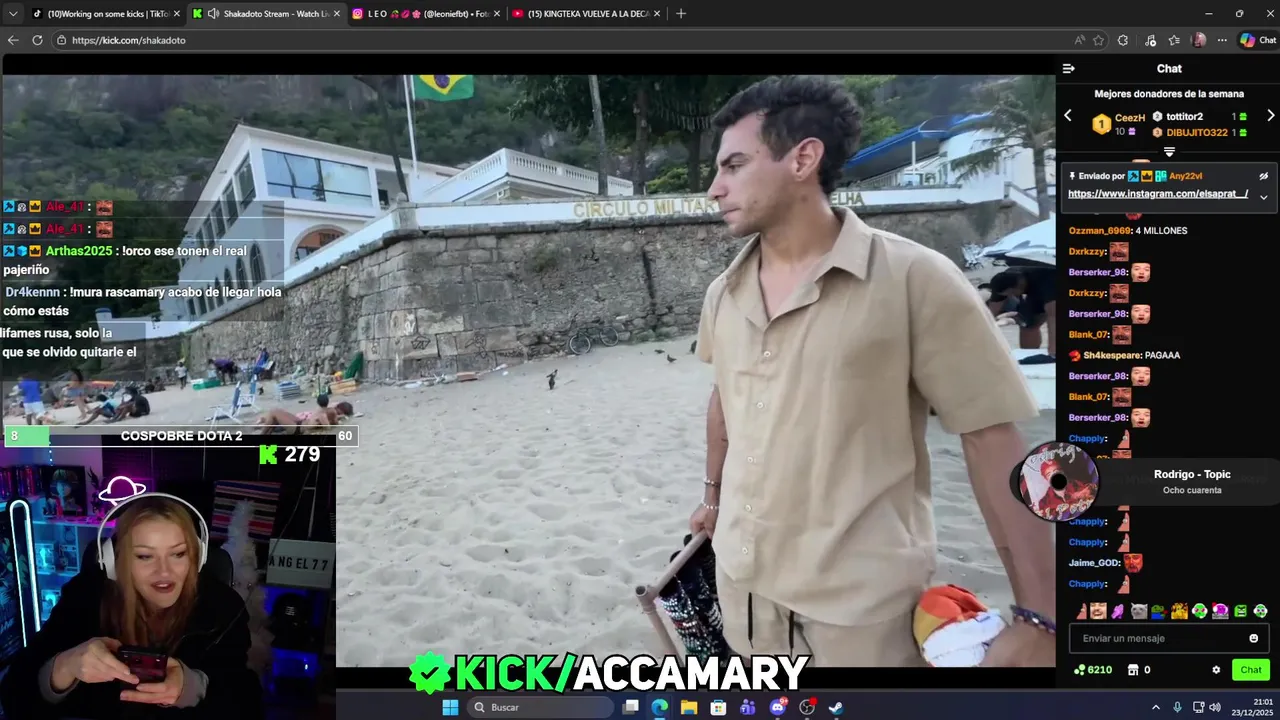
Task: Reload the page
Action: pos(37,40)
